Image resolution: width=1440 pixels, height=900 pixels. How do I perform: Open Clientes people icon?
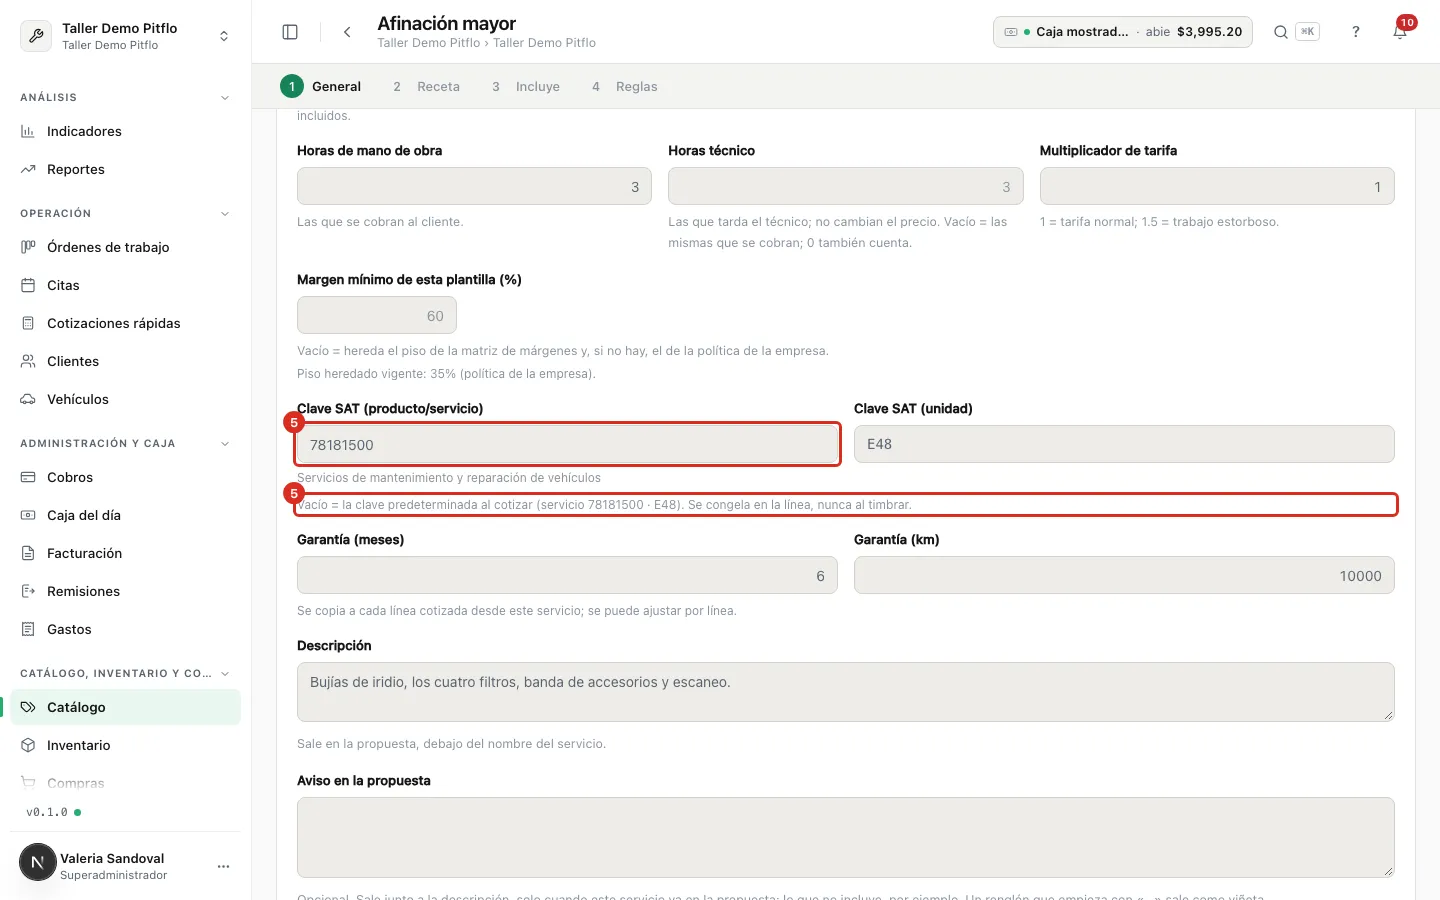point(28,361)
